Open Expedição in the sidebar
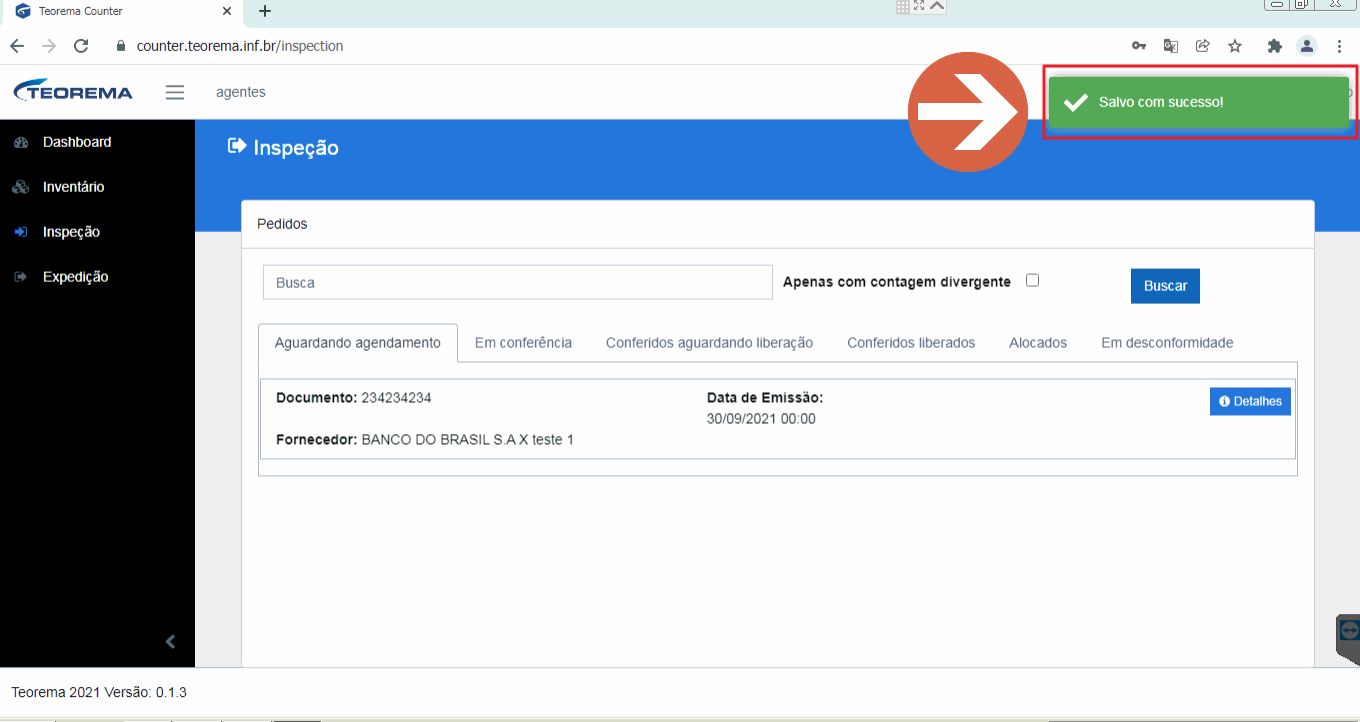The height and width of the screenshot is (722, 1360). tap(75, 277)
